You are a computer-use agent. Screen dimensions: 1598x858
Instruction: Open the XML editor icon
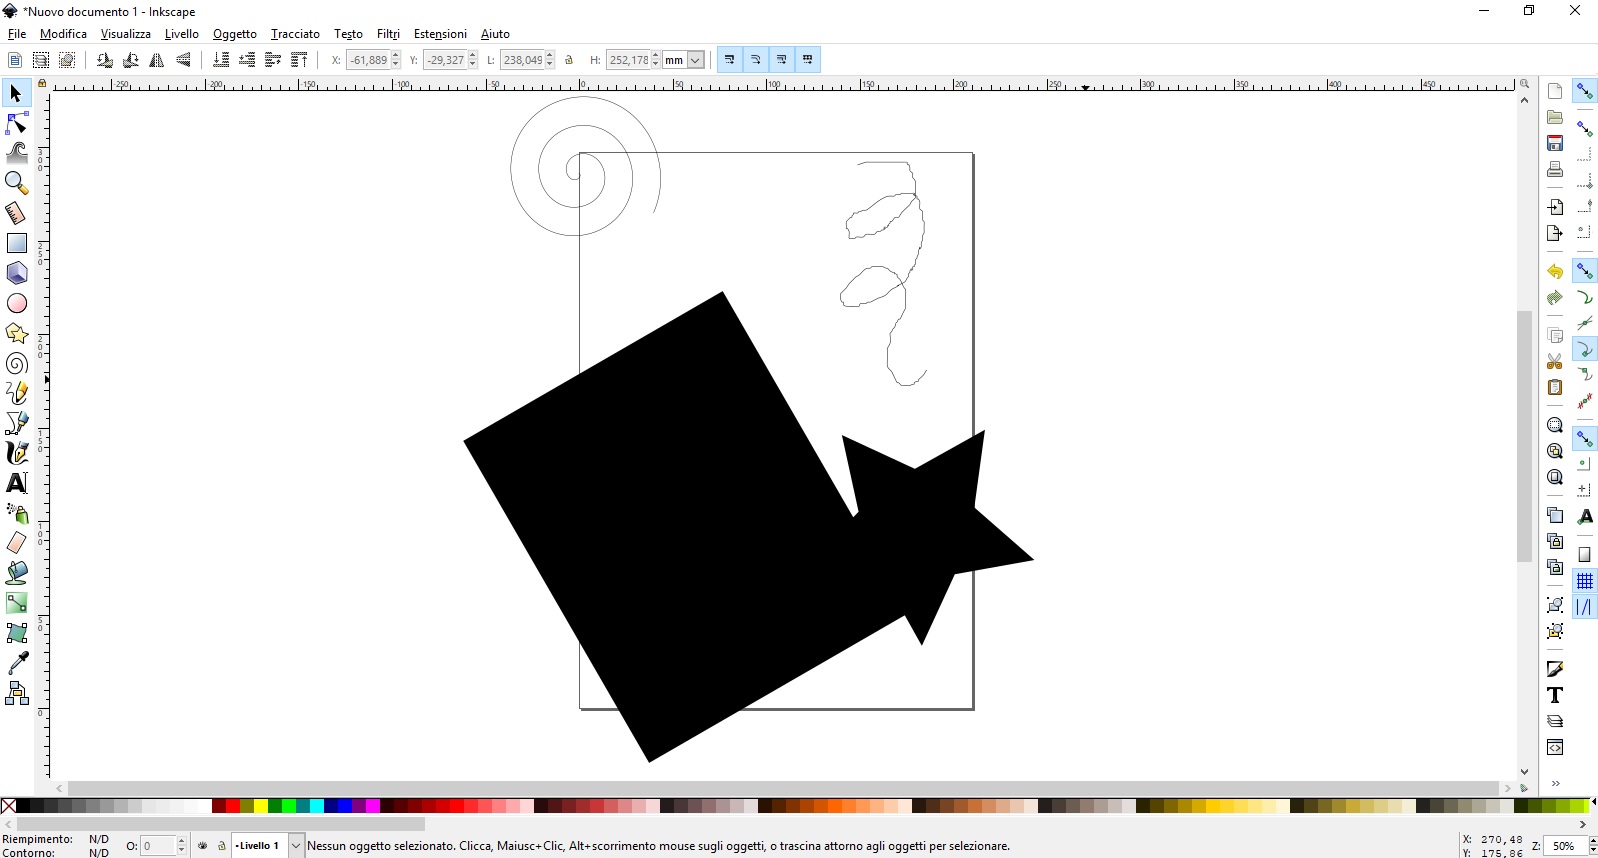click(x=1555, y=747)
